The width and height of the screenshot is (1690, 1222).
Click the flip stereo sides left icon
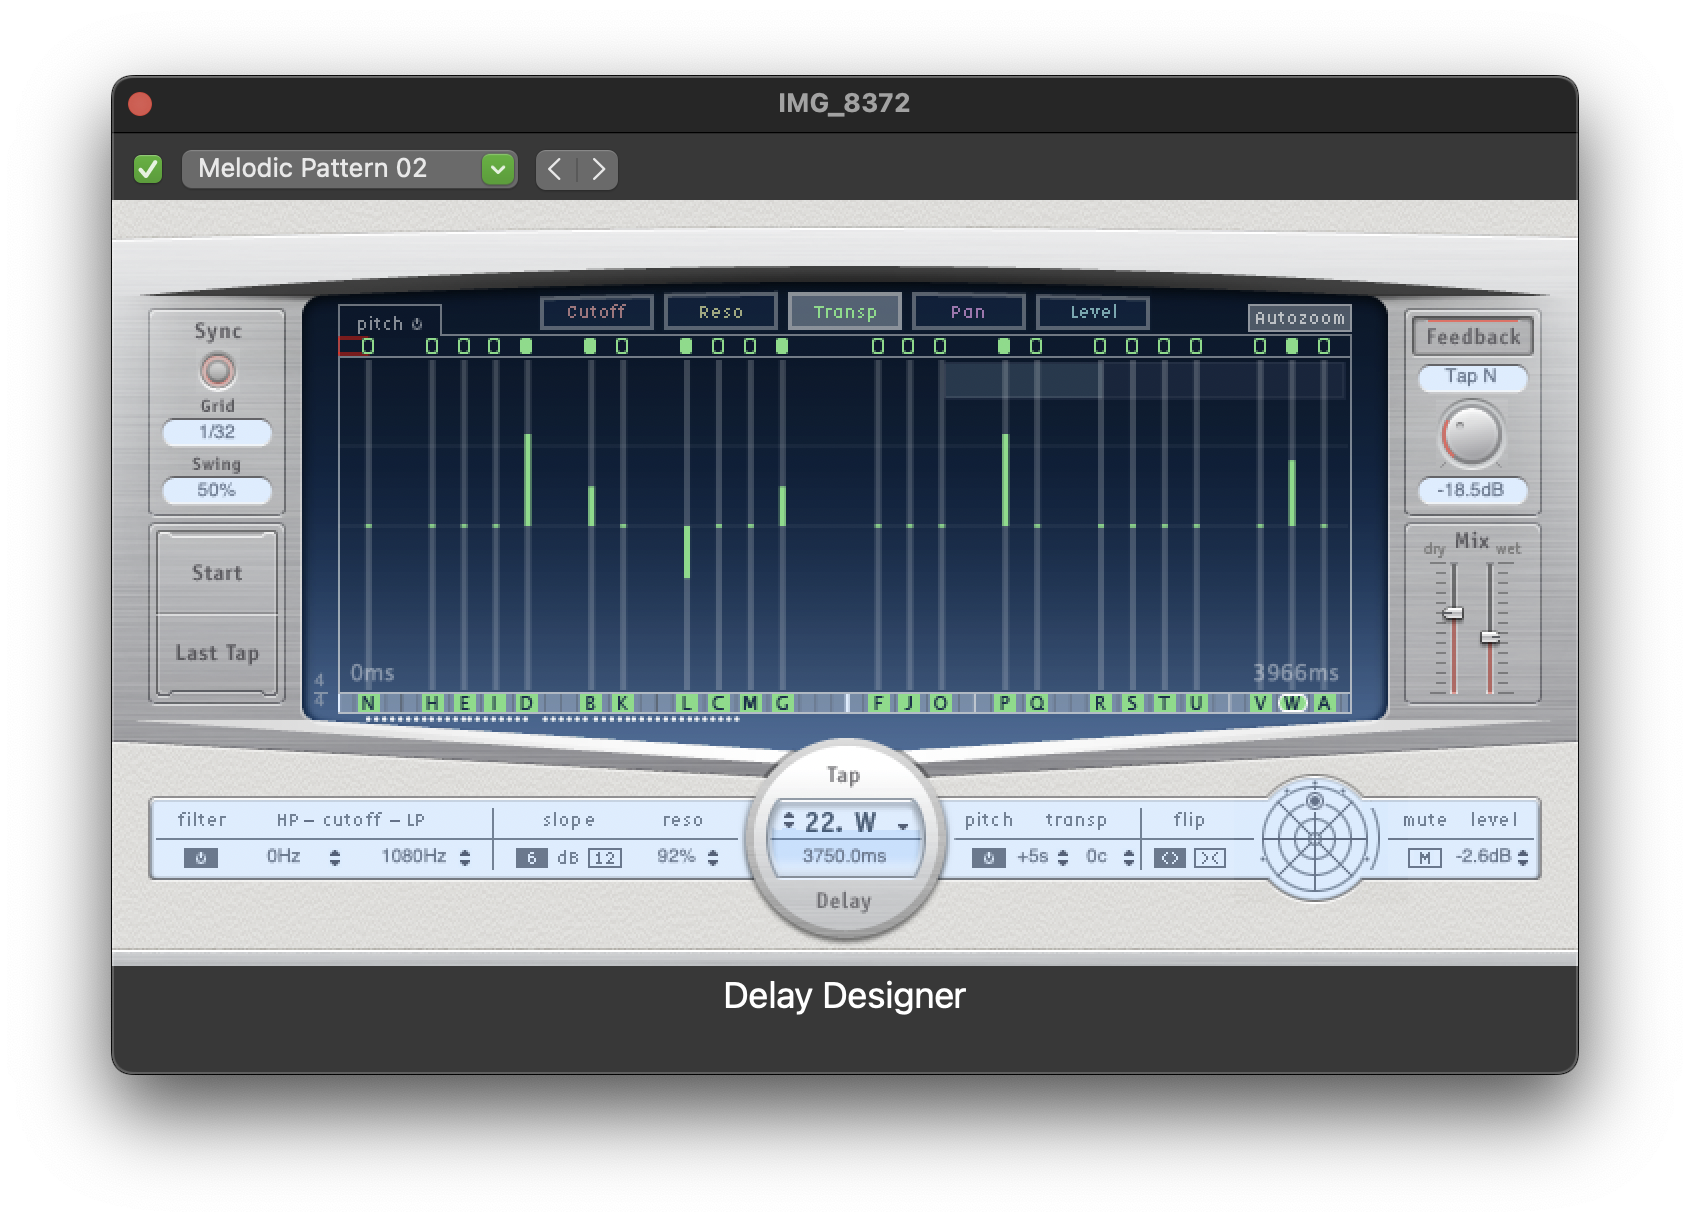(1169, 857)
